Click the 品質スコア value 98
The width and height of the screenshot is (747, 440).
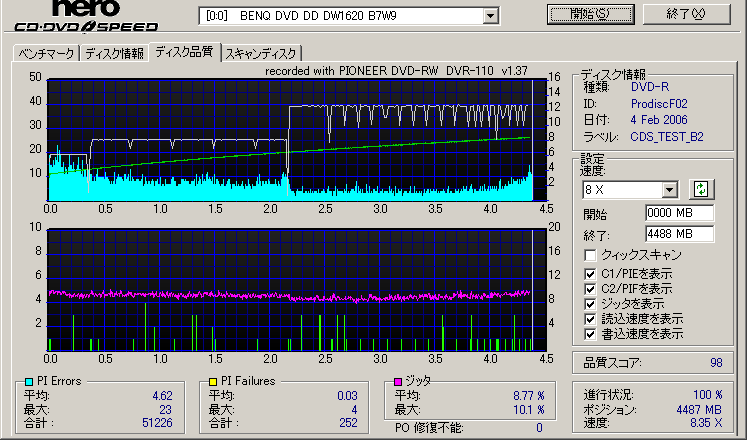[716, 363]
